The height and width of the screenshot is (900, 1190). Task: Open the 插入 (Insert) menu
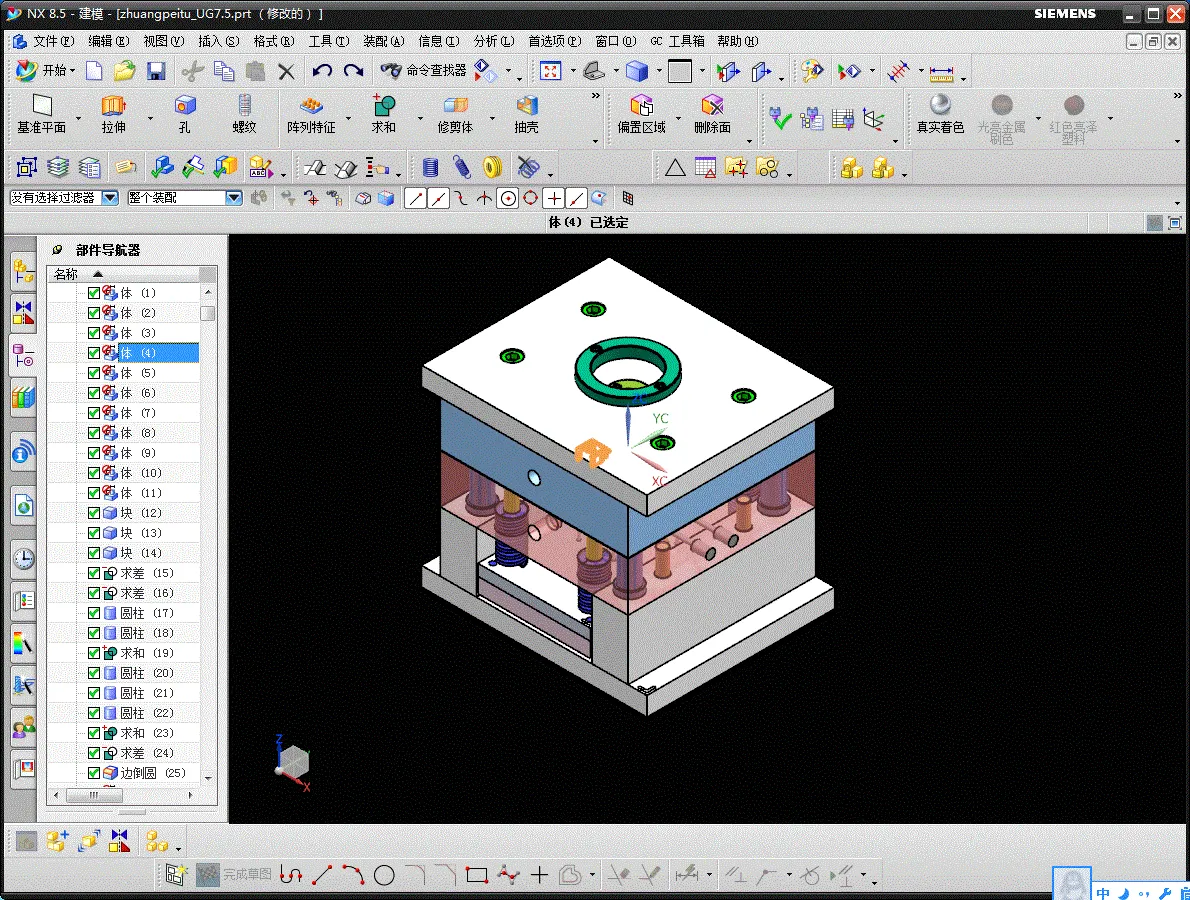[218, 41]
